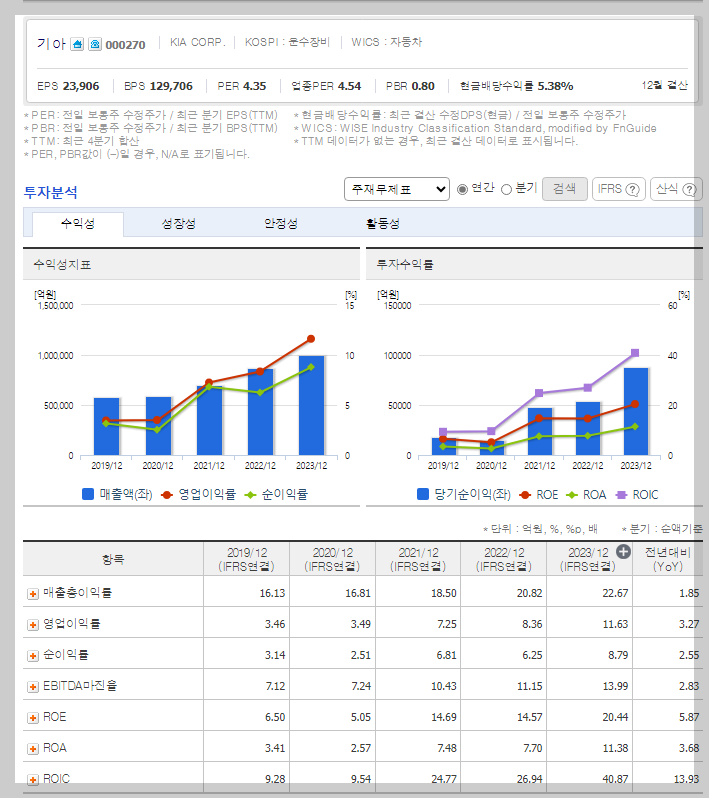The width and height of the screenshot is (709, 798).
Task: Select the 분기 radio button
Action: tap(506, 189)
